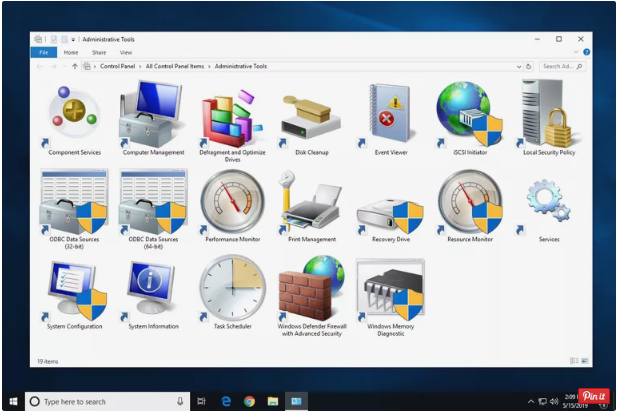Viewport: 621px width, 413px height.
Task: Open the File ribbon tab
Action: [44, 52]
